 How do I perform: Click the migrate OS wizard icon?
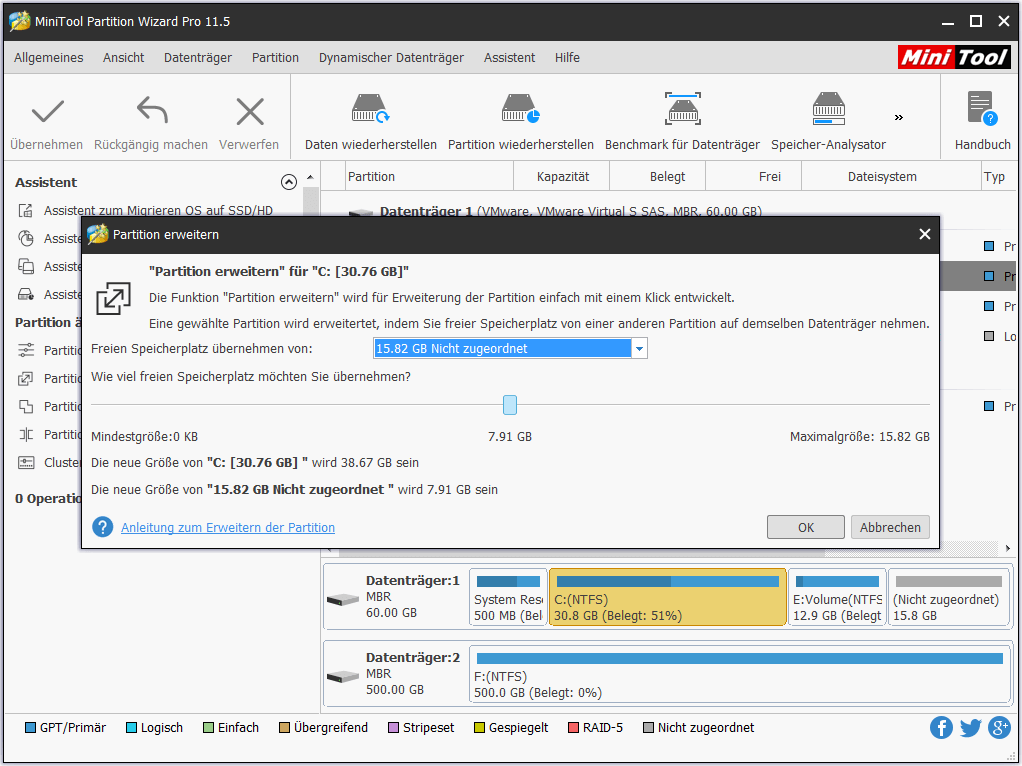coord(25,211)
